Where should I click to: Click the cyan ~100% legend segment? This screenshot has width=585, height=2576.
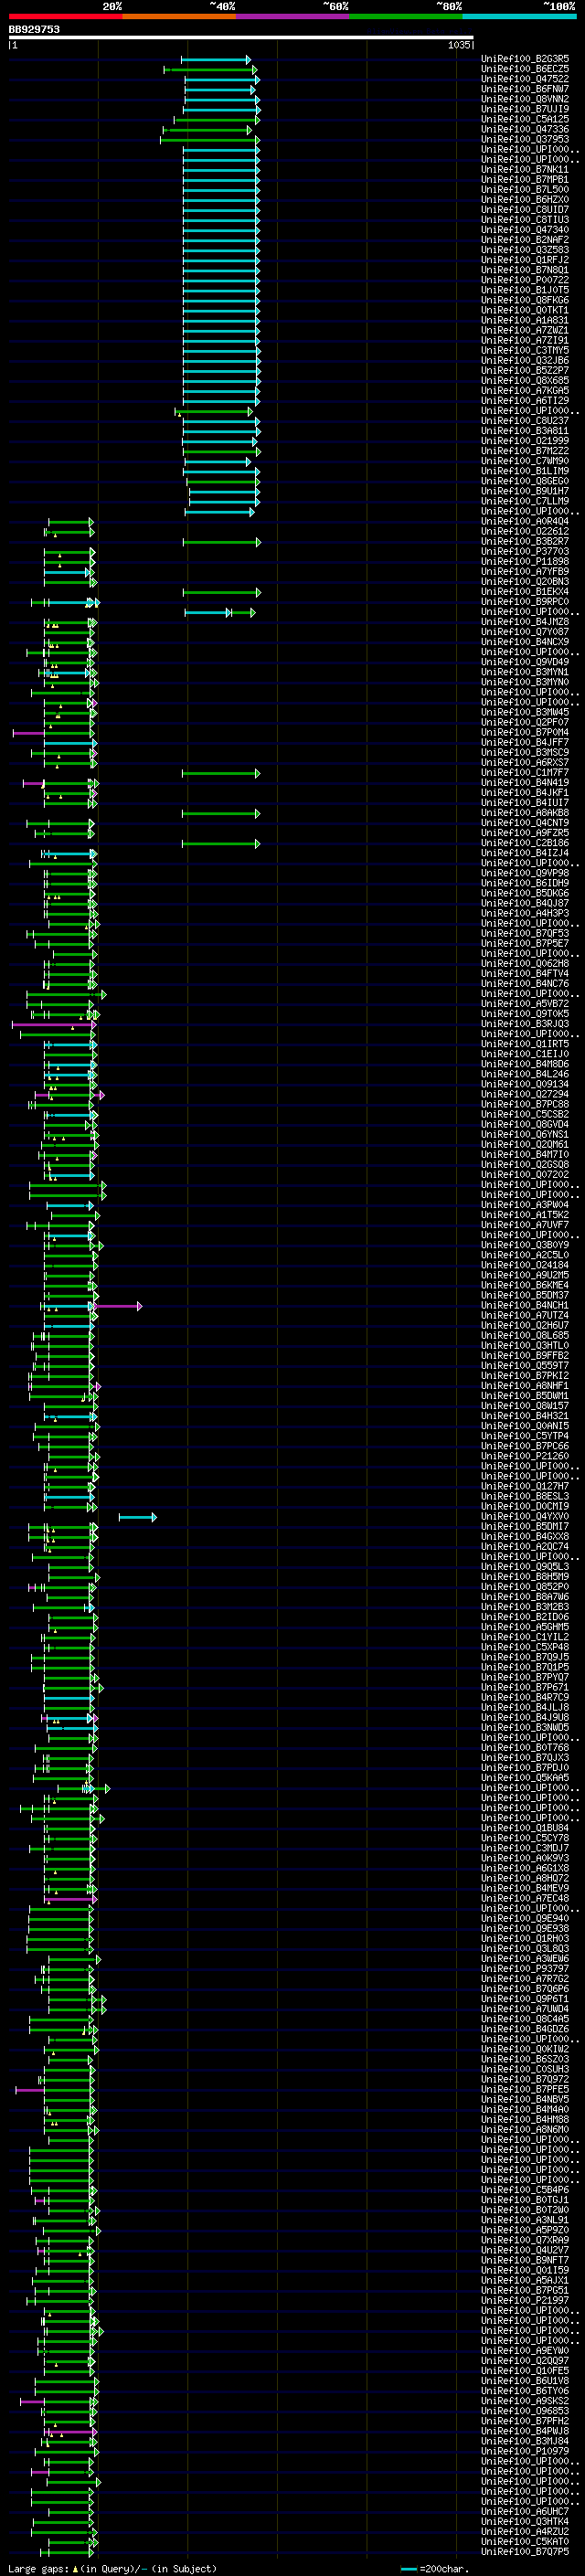click(x=519, y=16)
